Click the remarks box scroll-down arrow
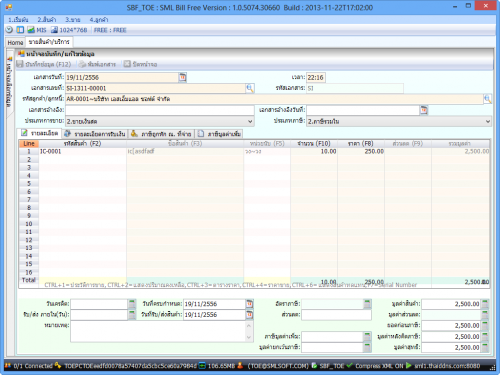This screenshot has height=375, width=500. pos(249,337)
